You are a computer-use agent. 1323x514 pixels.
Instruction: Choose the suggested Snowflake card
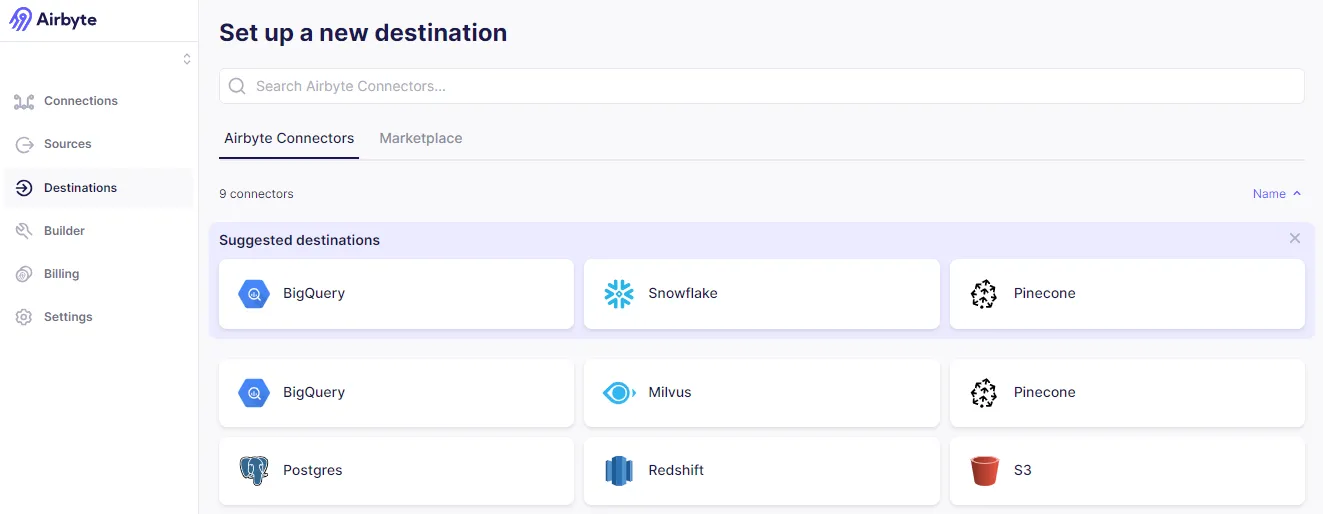coord(761,294)
